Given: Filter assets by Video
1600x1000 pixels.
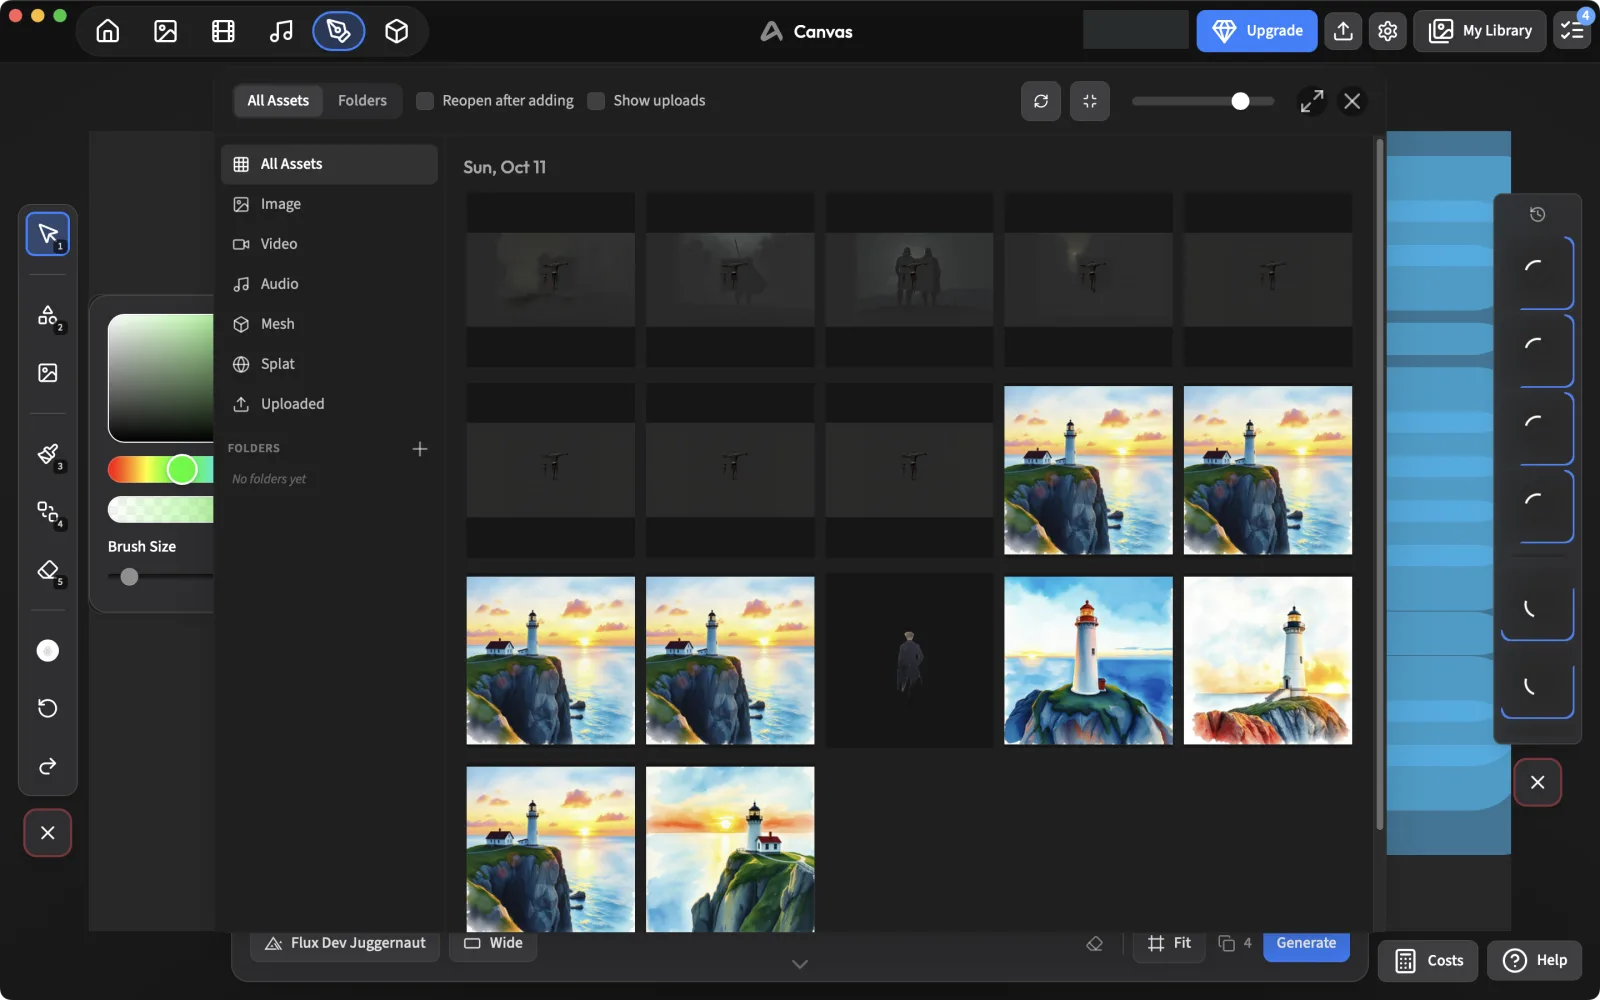Looking at the screenshot, I should [329, 244].
